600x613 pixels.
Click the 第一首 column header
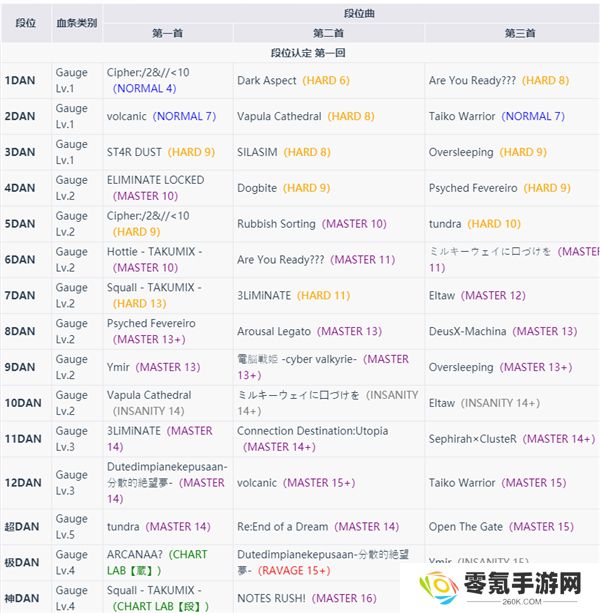tap(168, 33)
